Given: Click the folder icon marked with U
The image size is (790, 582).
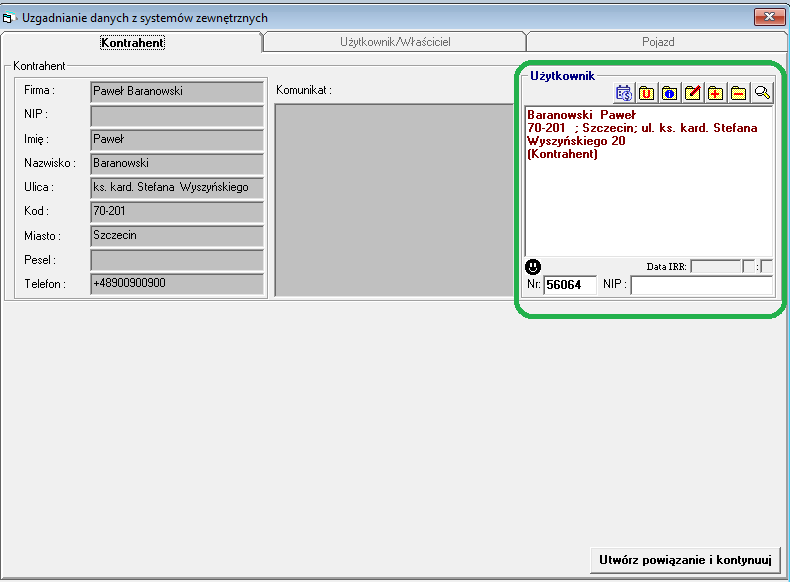Looking at the screenshot, I should [x=647, y=93].
